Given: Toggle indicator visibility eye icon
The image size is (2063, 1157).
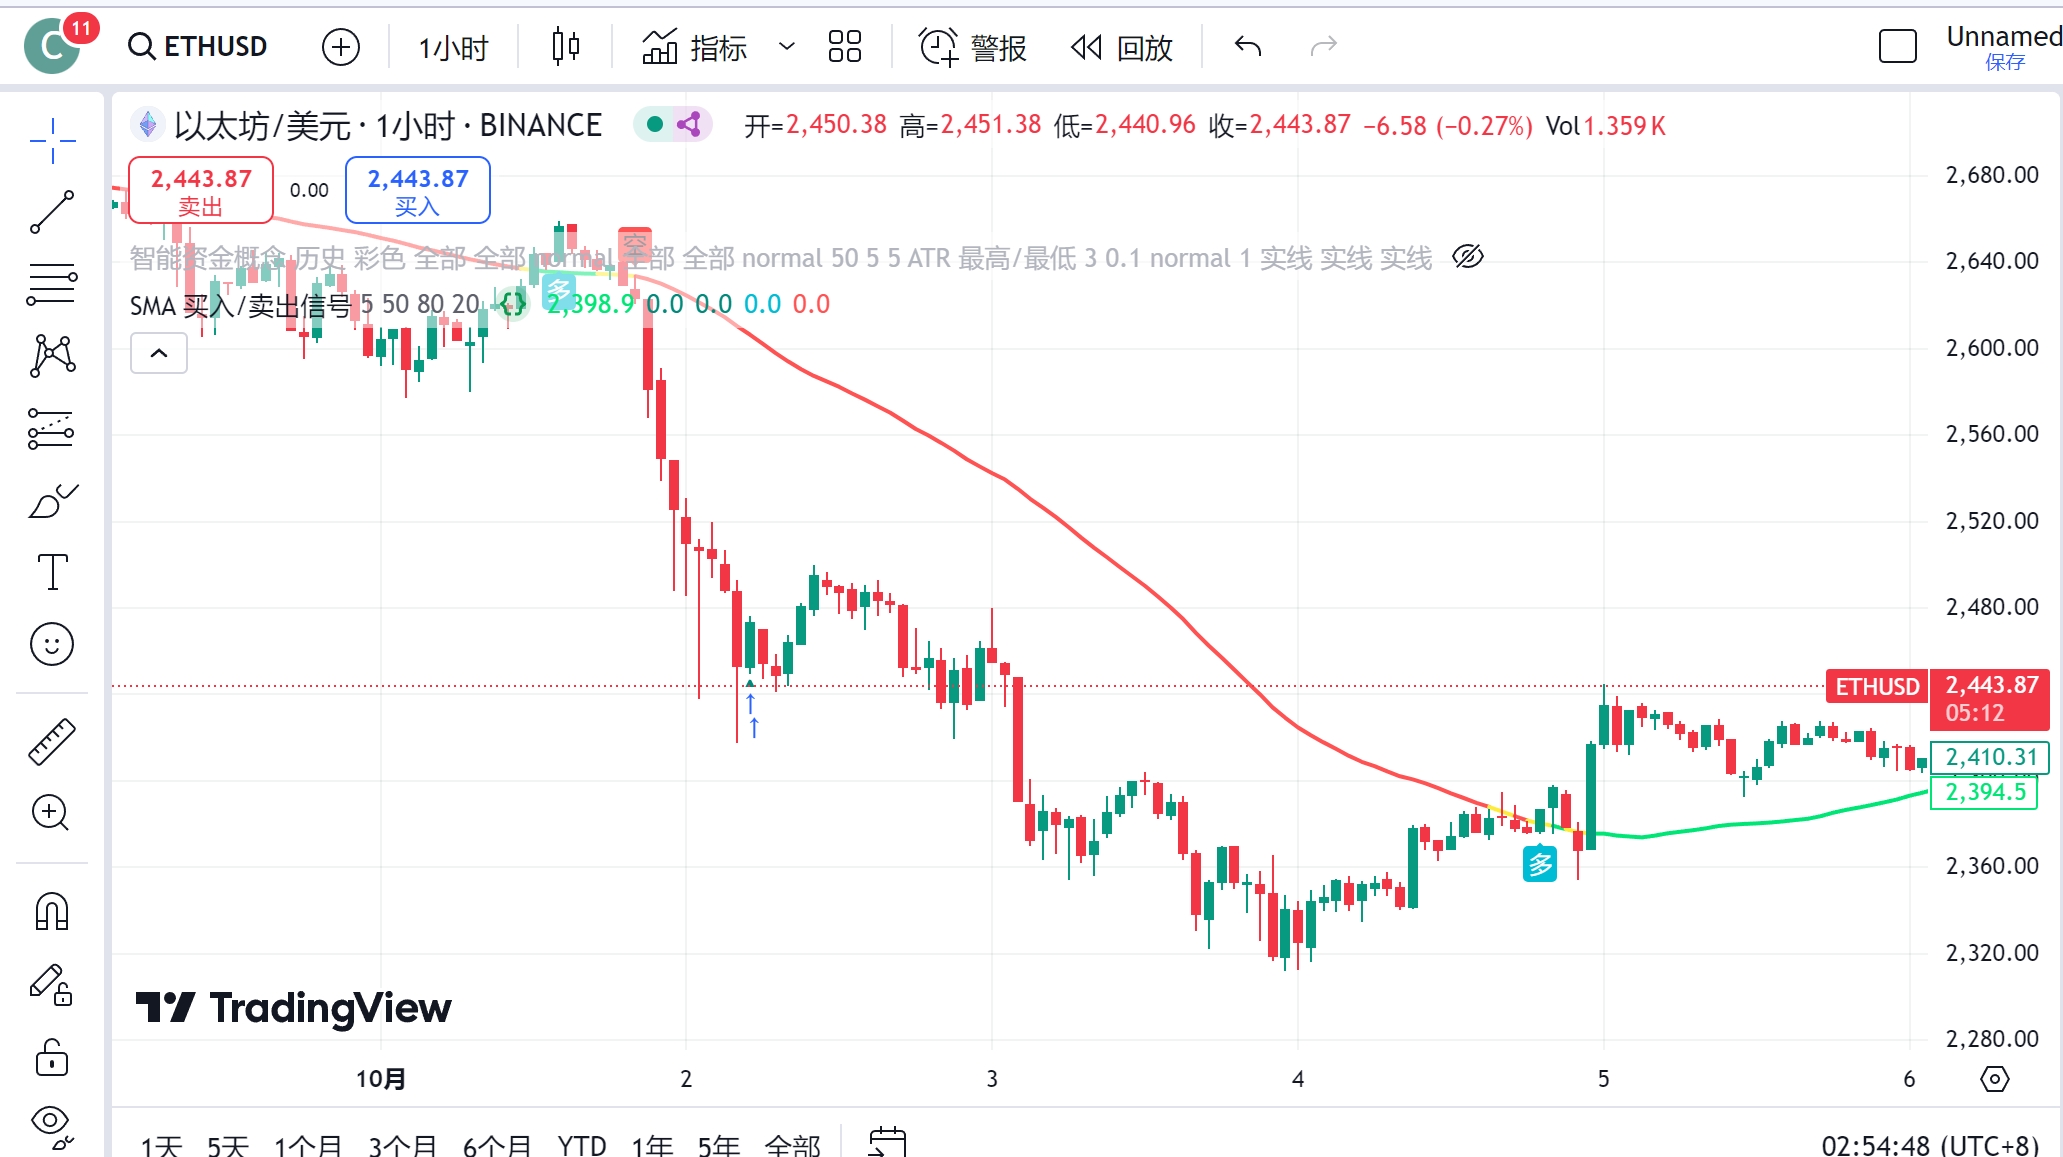Looking at the screenshot, I should [x=1467, y=257].
